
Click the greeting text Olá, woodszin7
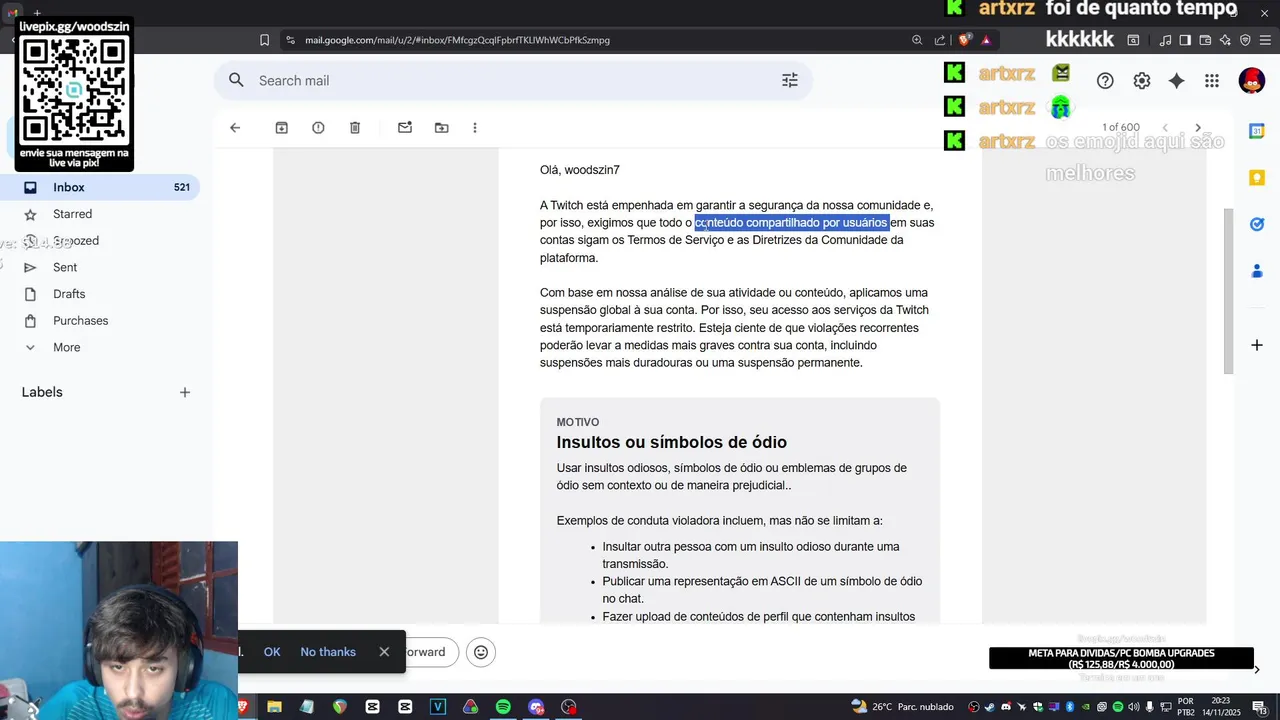pyautogui.click(x=580, y=170)
